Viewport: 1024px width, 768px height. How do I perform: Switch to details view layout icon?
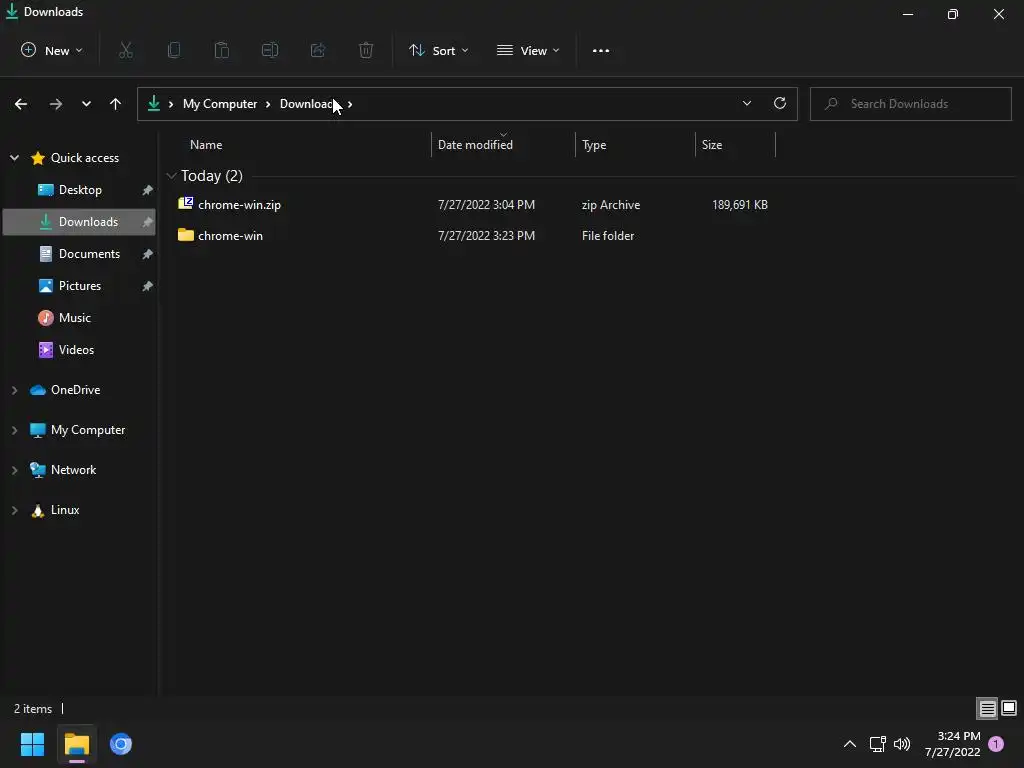click(x=987, y=708)
